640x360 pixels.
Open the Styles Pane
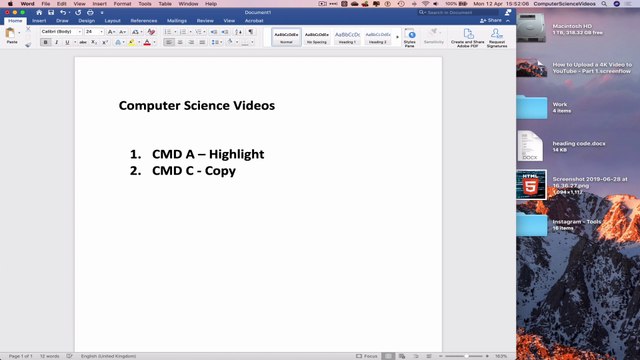[409, 38]
